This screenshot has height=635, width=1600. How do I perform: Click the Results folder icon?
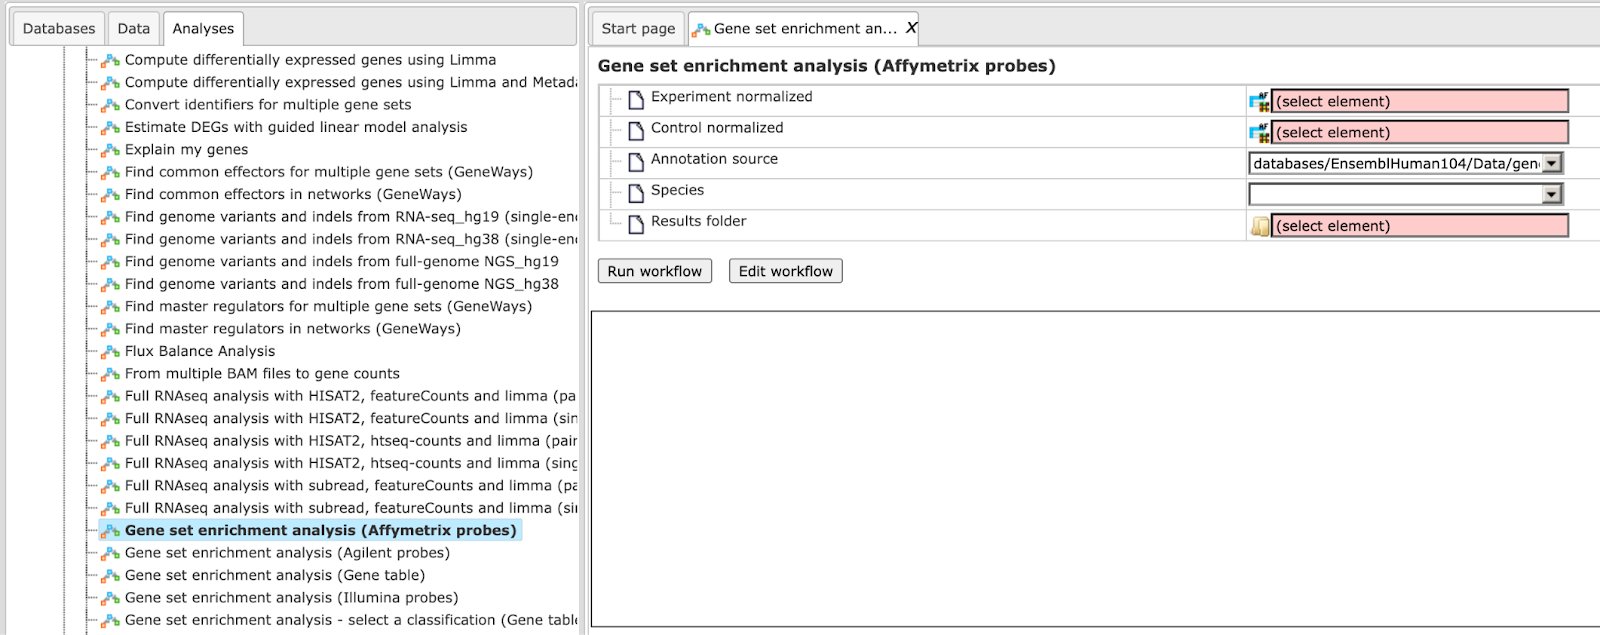pos(1260,226)
